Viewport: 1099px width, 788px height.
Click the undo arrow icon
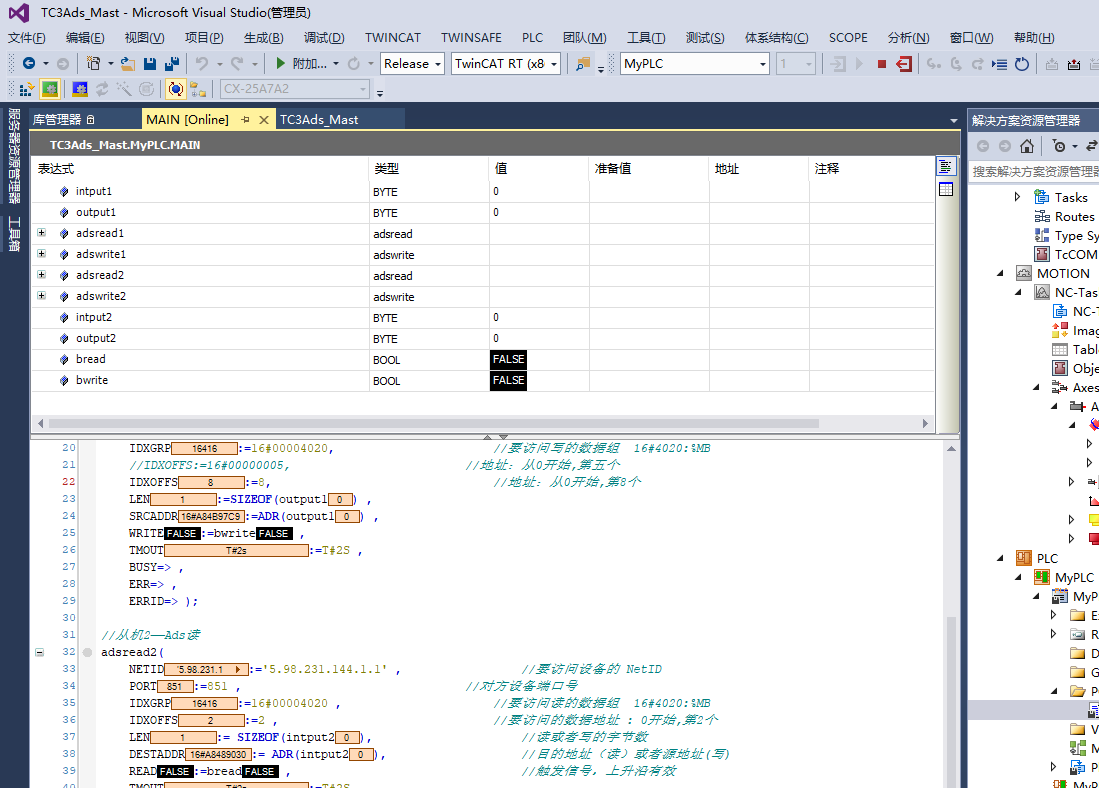coord(202,64)
